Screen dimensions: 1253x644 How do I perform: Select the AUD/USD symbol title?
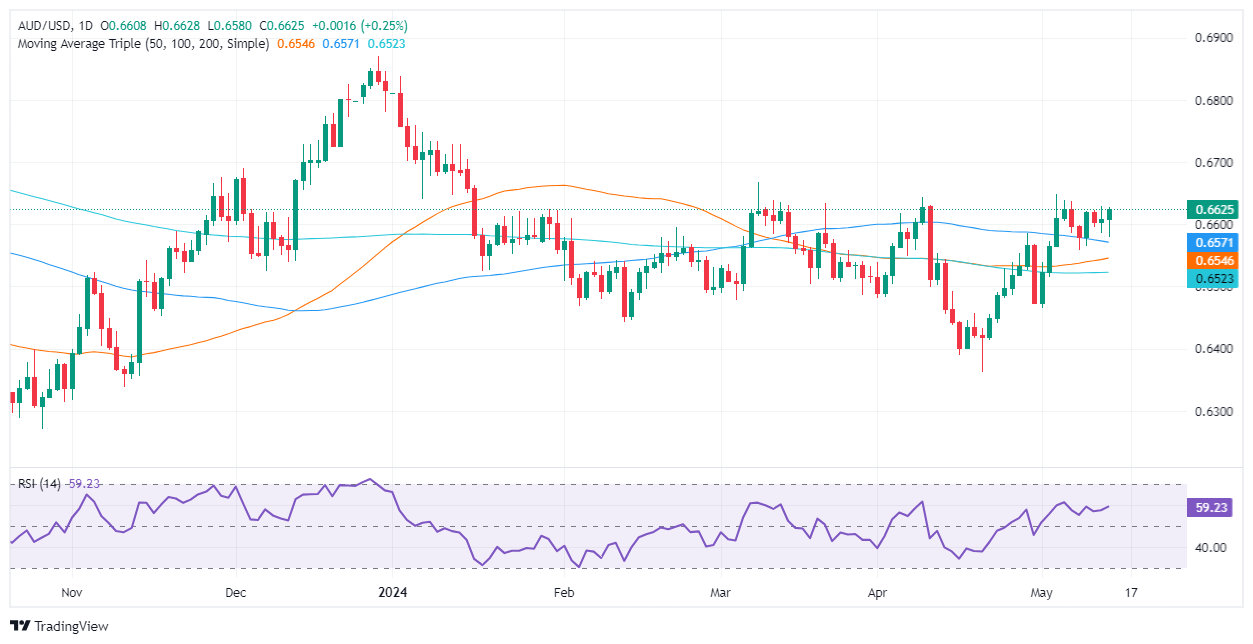42,26
